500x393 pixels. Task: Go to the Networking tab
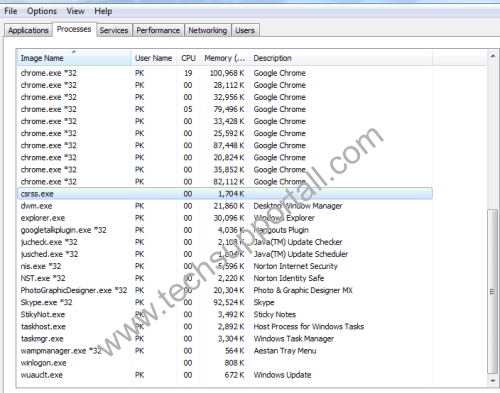point(208,30)
